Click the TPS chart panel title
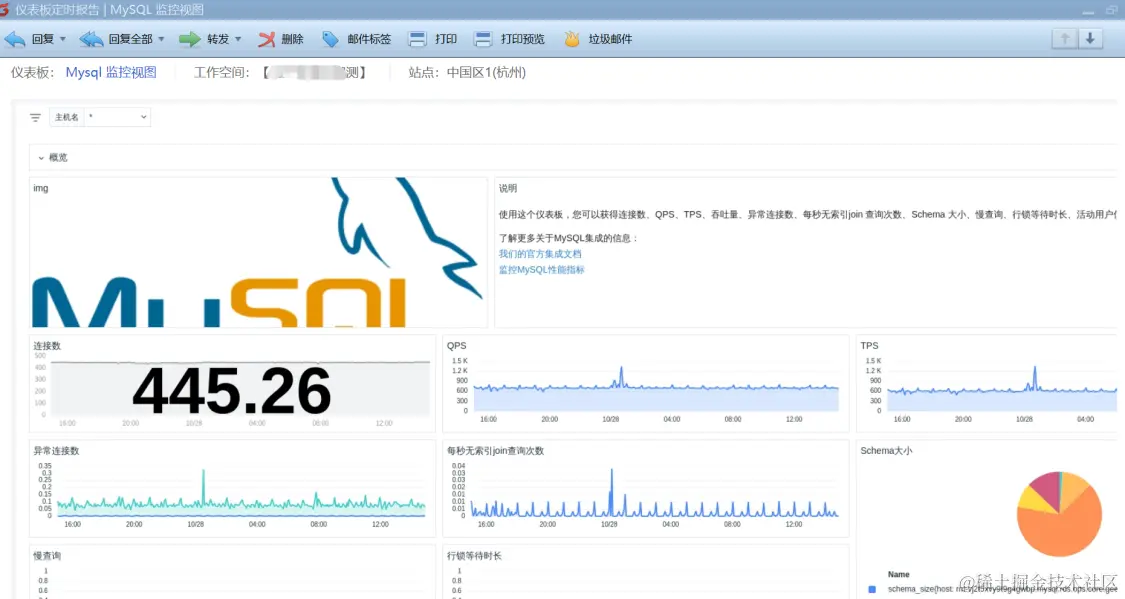Screen dimensions: 1125x599 (x=870, y=346)
